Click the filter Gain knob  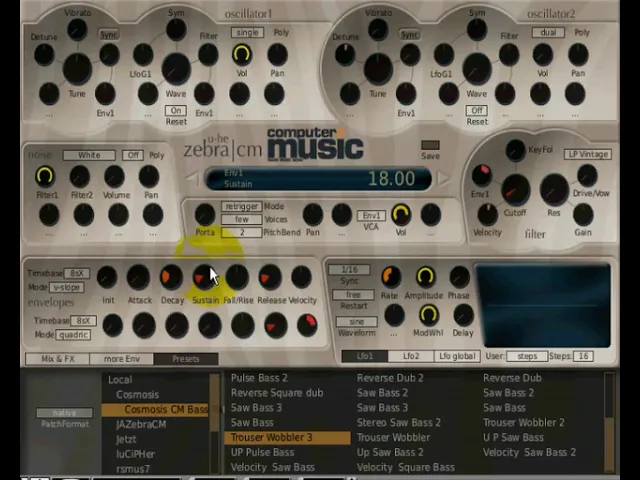tap(583, 215)
